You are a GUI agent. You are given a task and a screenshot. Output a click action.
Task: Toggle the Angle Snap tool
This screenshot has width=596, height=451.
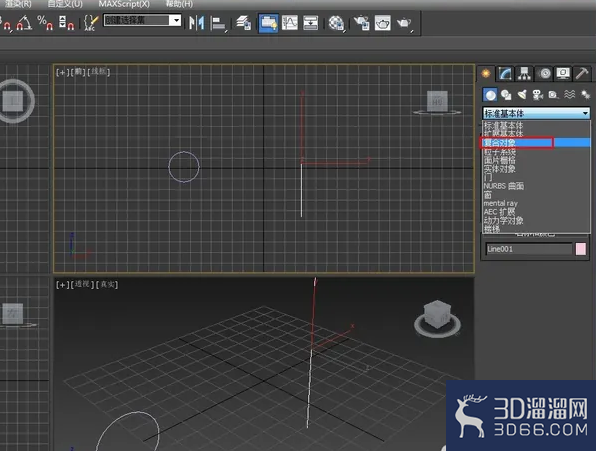(24, 23)
